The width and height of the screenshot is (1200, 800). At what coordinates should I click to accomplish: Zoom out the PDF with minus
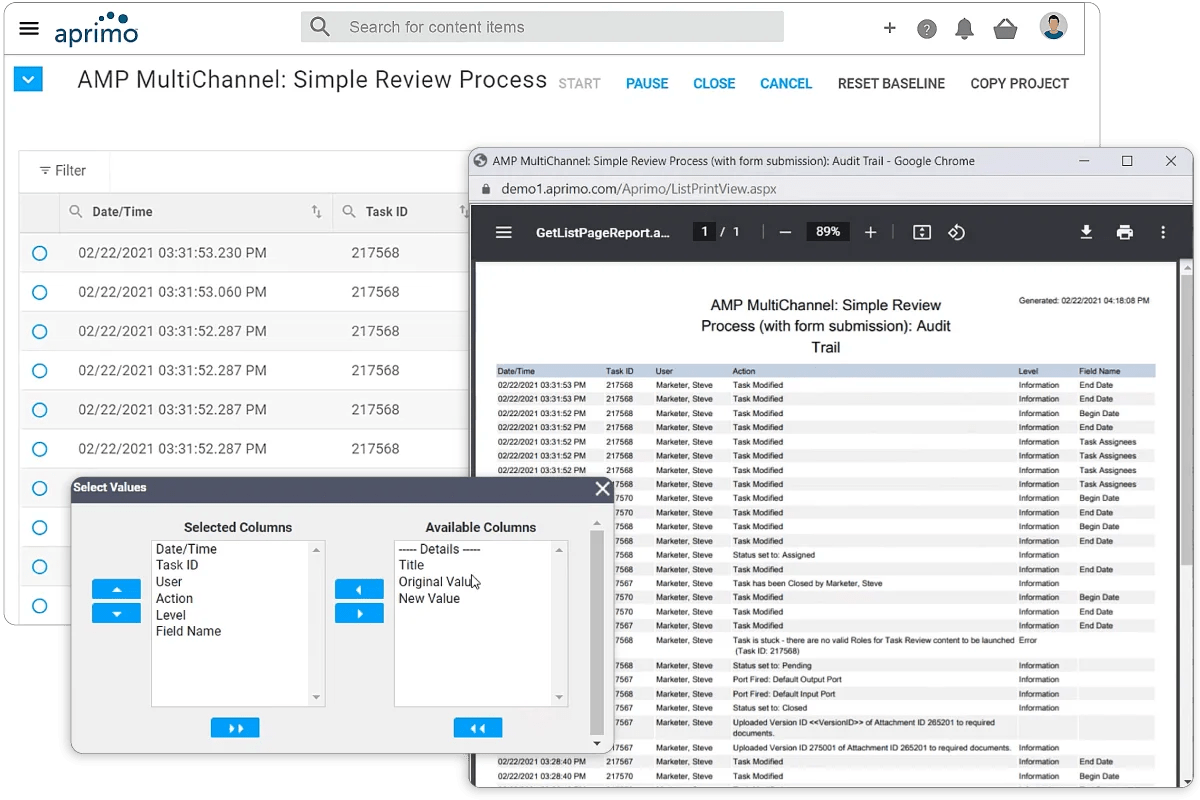point(785,232)
